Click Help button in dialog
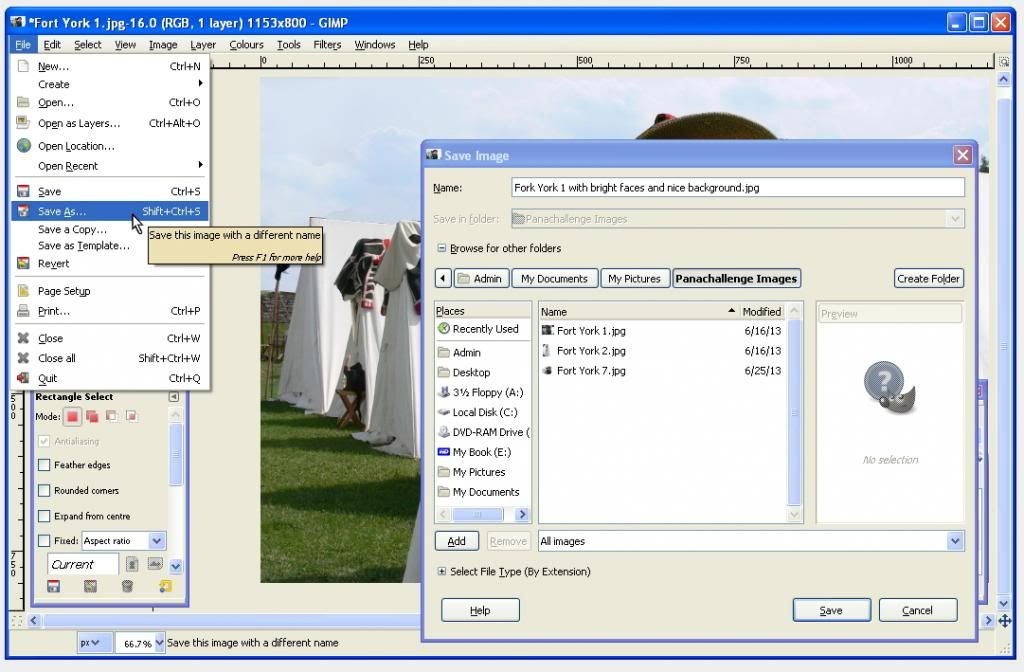The width and height of the screenshot is (1024, 672). (x=480, y=610)
